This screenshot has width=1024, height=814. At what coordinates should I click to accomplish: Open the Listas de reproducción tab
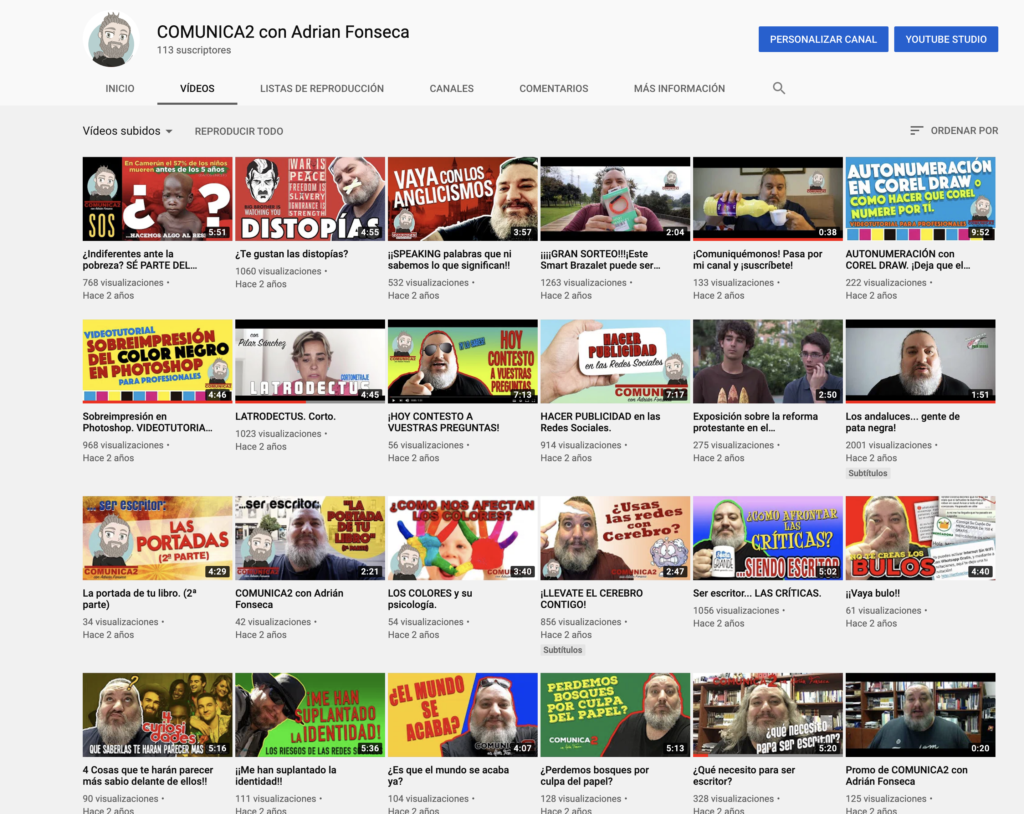coord(321,88)
